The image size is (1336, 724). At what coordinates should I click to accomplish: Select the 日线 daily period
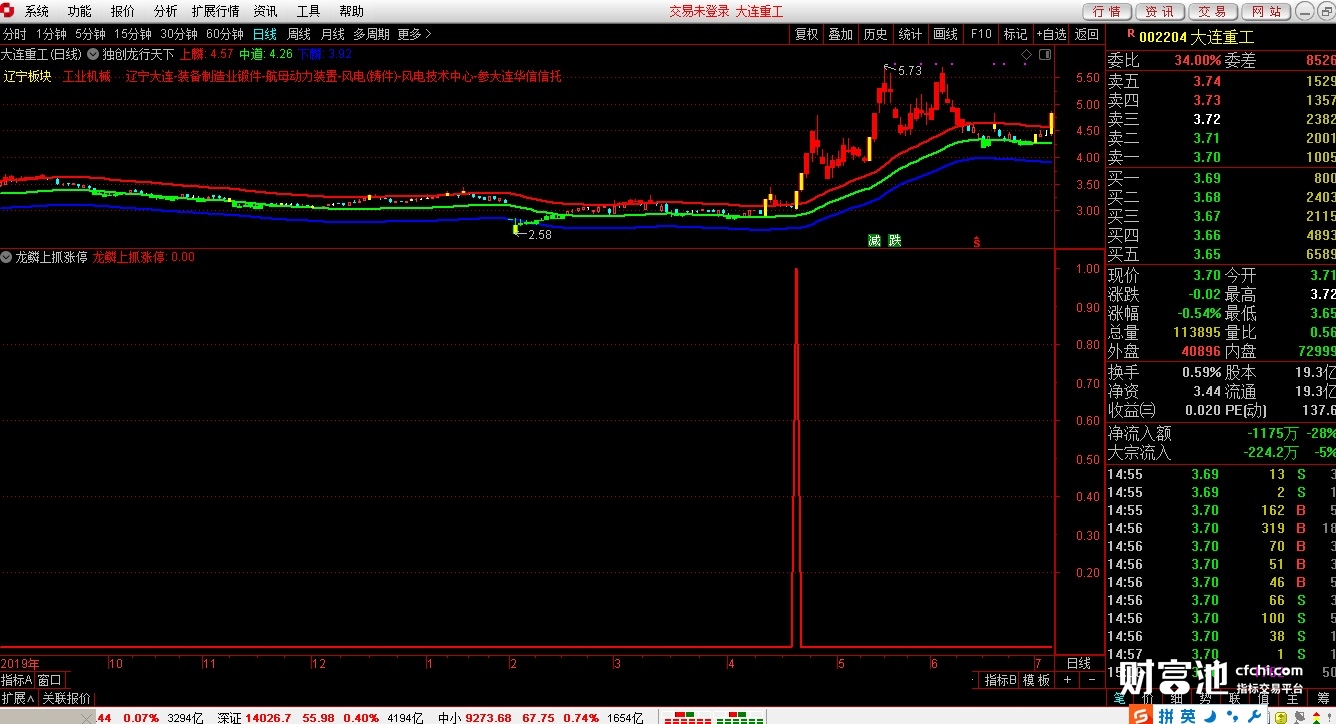pos(265,34)
